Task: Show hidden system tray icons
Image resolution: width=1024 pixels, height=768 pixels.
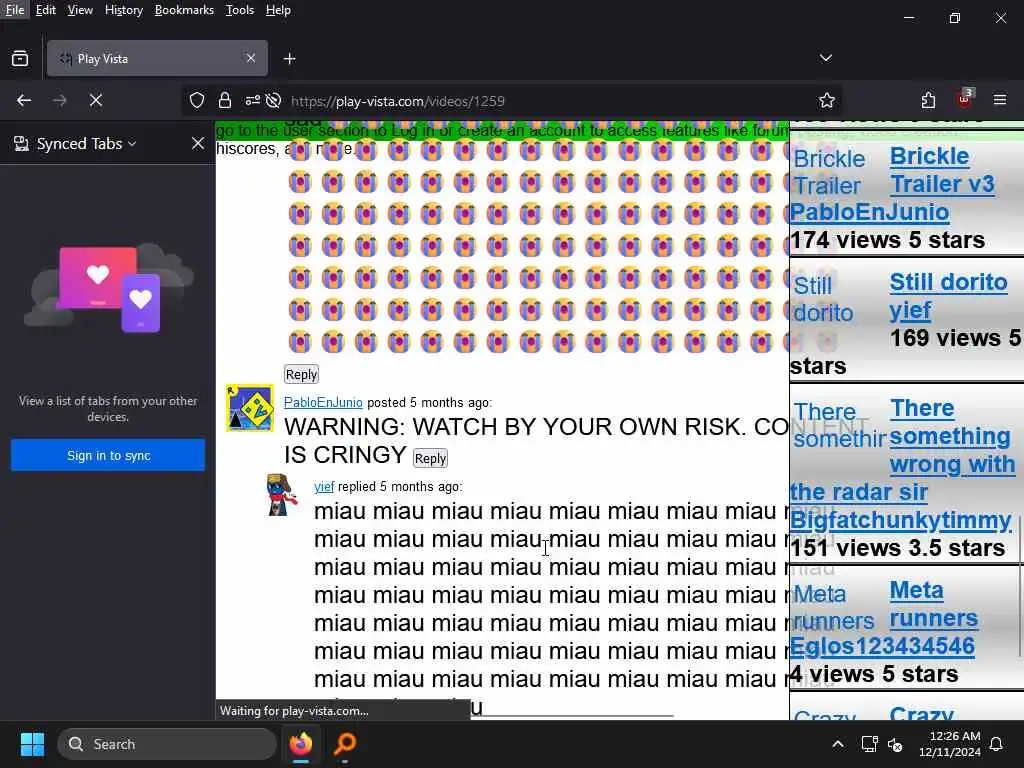Action: click(x=838, y=744)
